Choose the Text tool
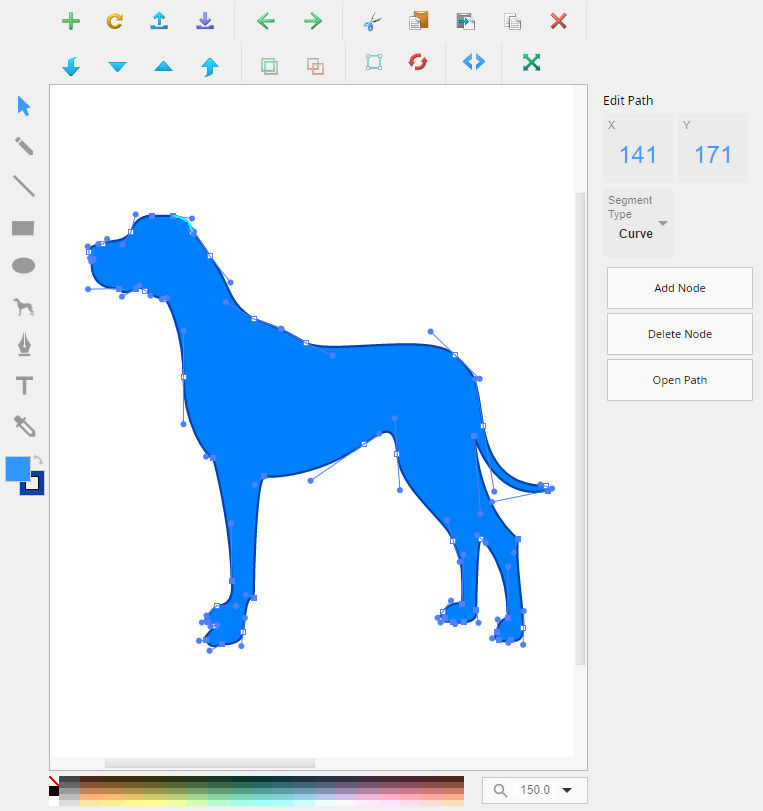Screen dimensions: 763x811 pyautogui.click(x=24, y=386)
